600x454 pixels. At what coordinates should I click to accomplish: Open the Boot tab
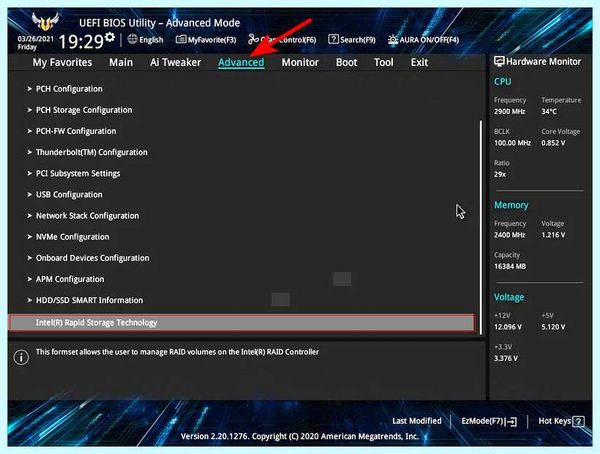346,62
